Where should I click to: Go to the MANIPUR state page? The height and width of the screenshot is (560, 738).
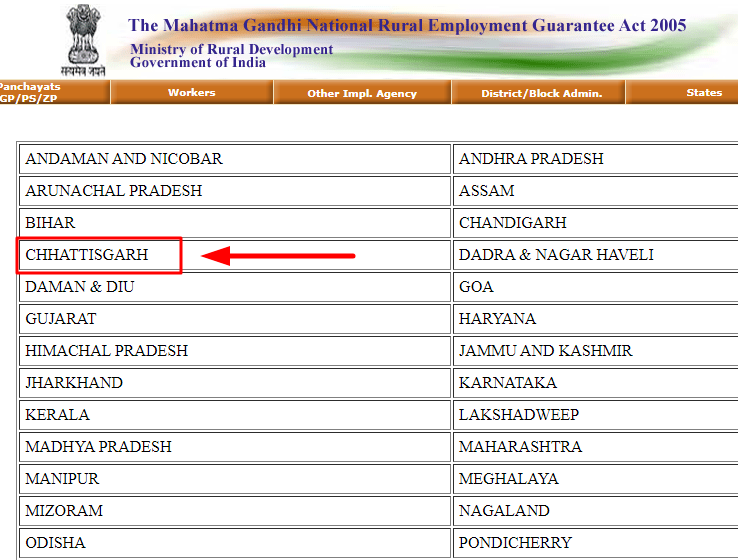(x=62, y=479)
